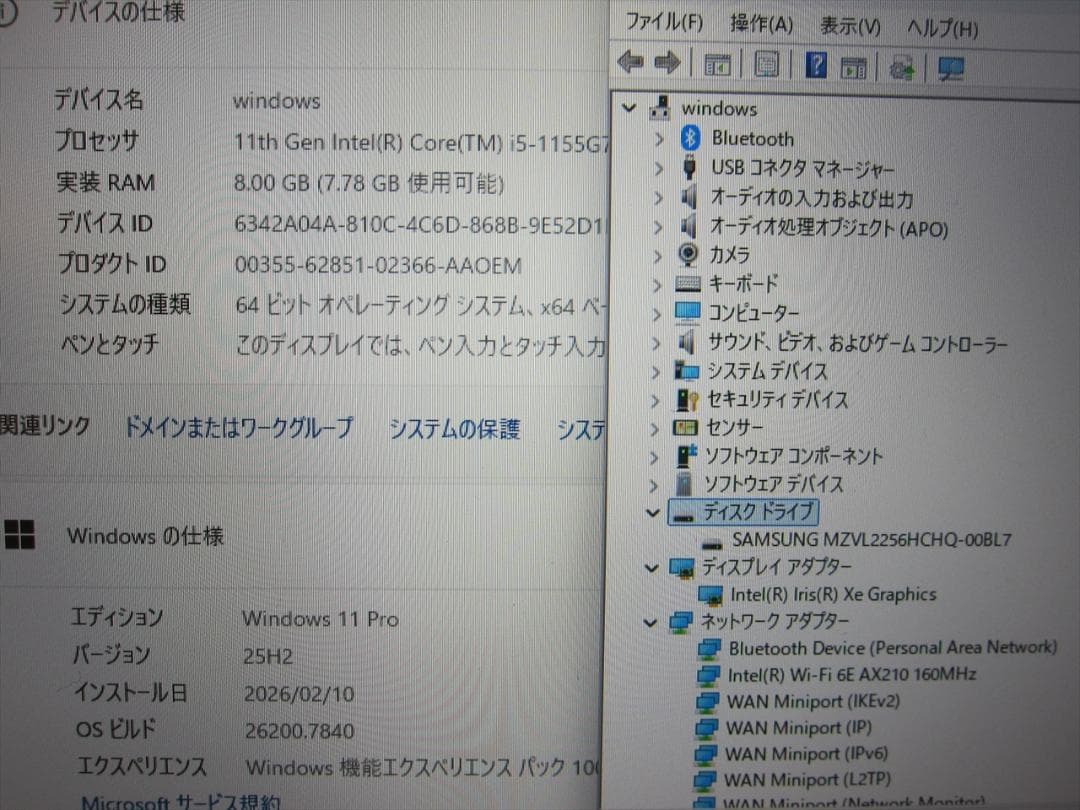Click device ID starting 6342A04A-810C
The image size is (1080, 810).
pos(419,225)
